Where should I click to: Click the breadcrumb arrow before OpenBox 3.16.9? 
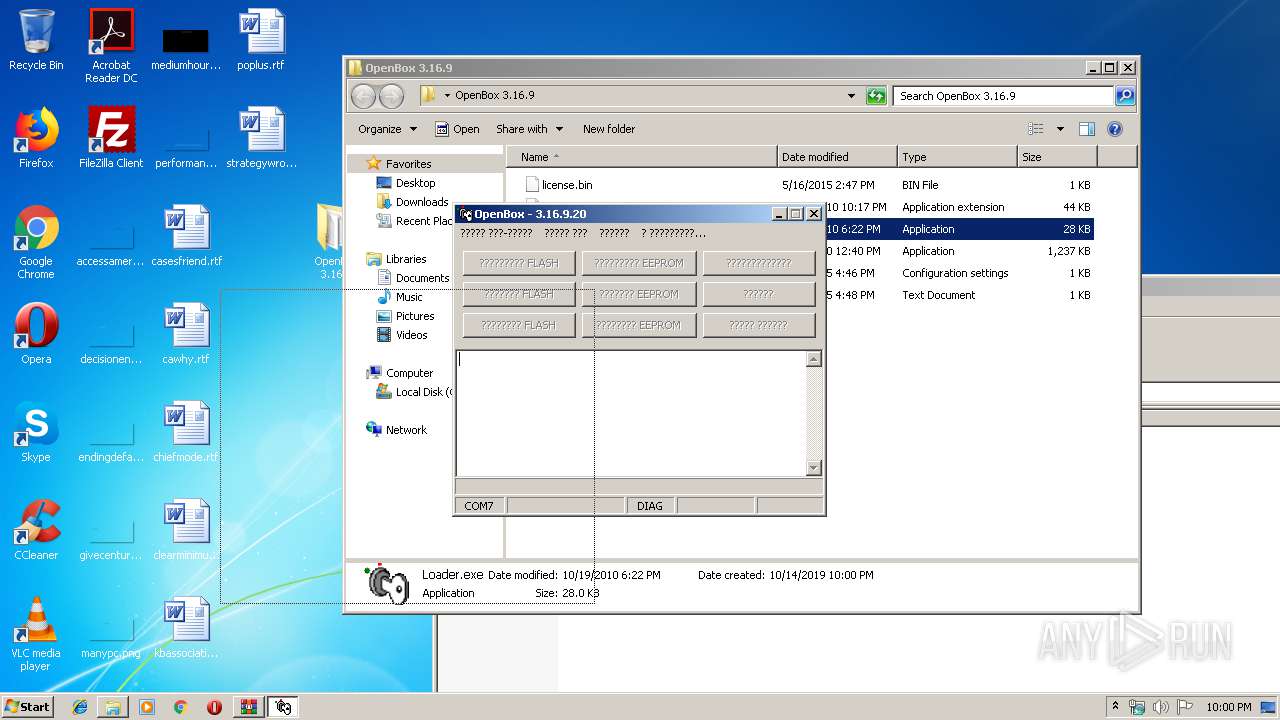click(x=448, y=96)
